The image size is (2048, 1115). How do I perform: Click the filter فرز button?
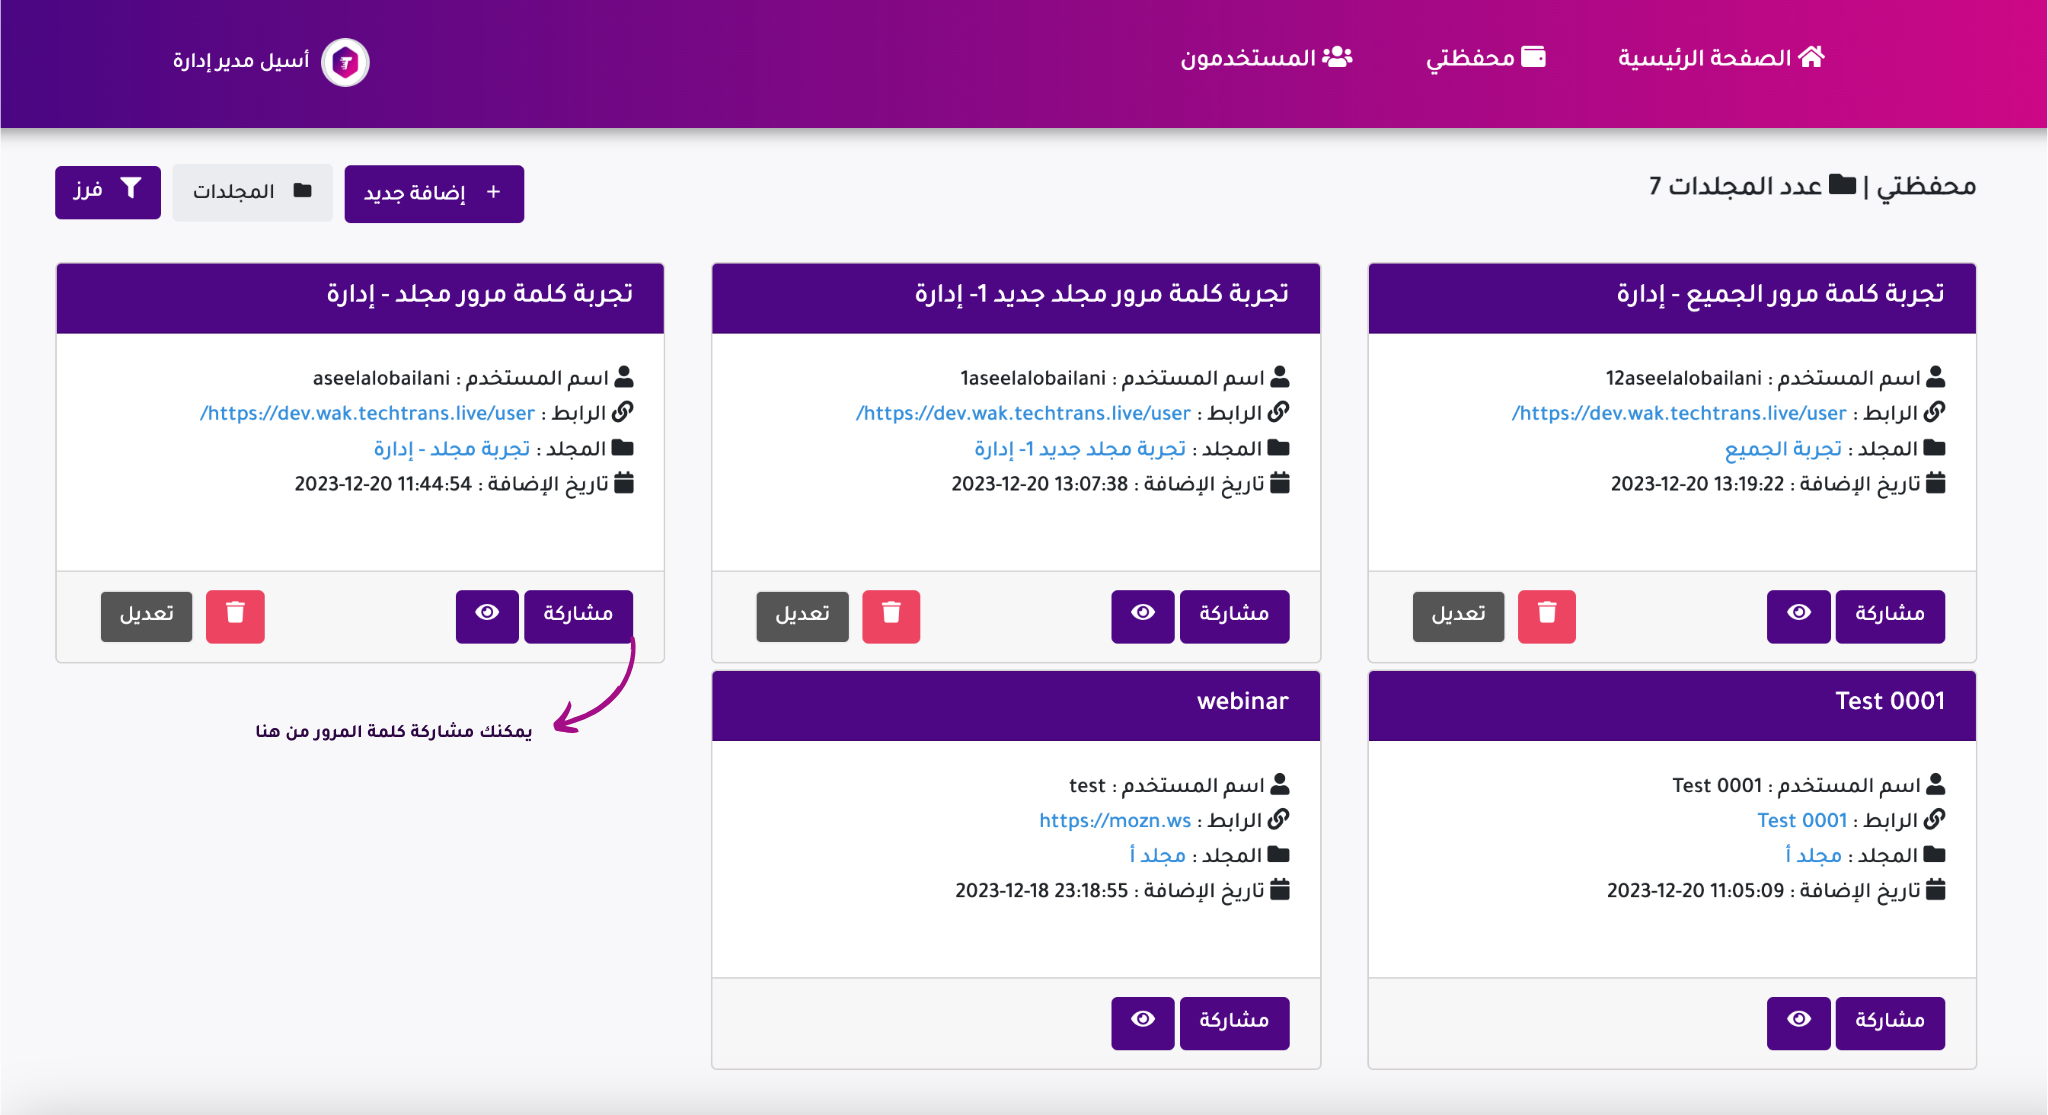tap(108, 191)
